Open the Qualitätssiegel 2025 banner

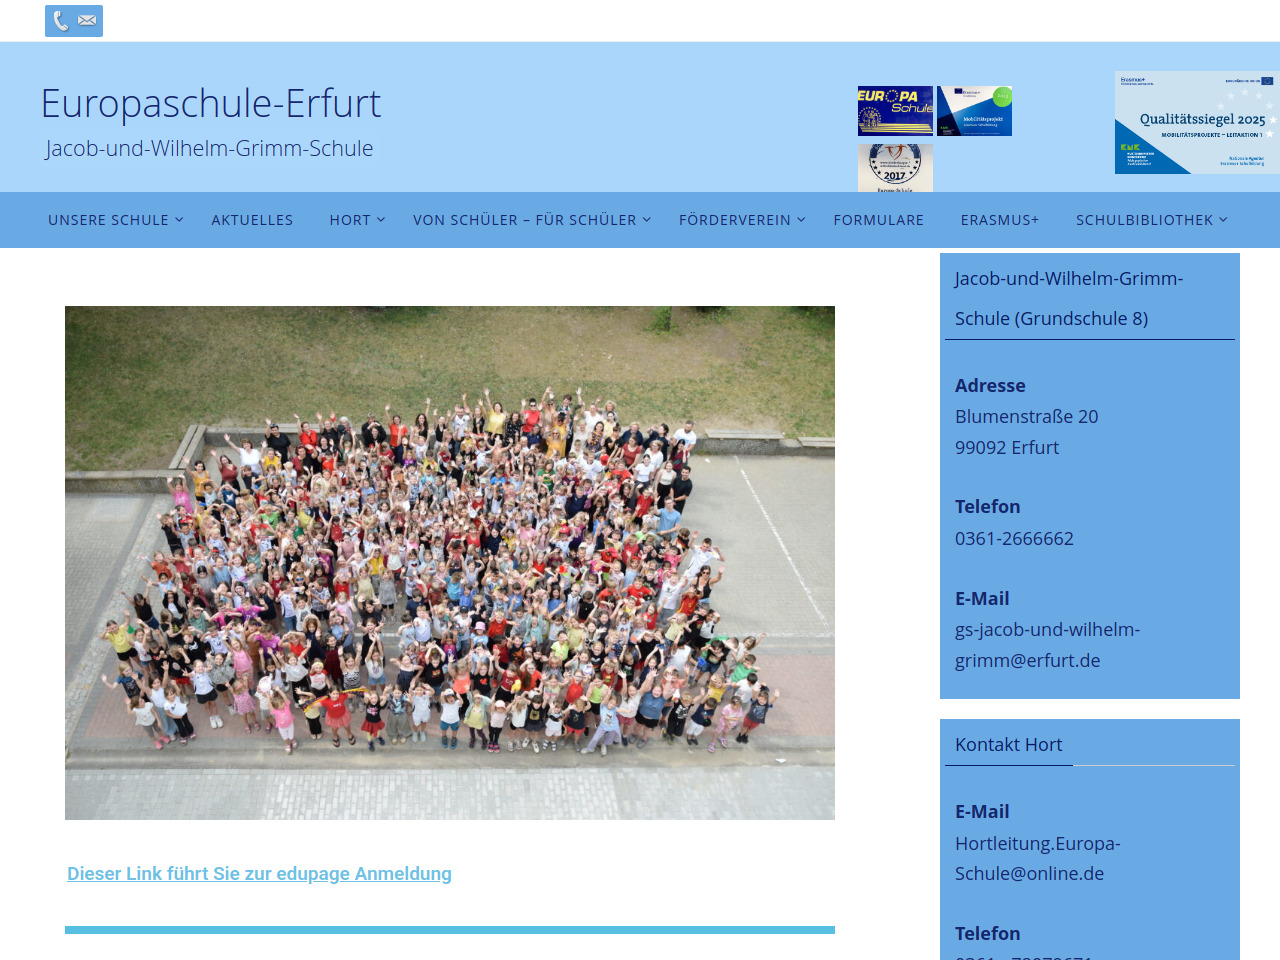coord(1196,122)
